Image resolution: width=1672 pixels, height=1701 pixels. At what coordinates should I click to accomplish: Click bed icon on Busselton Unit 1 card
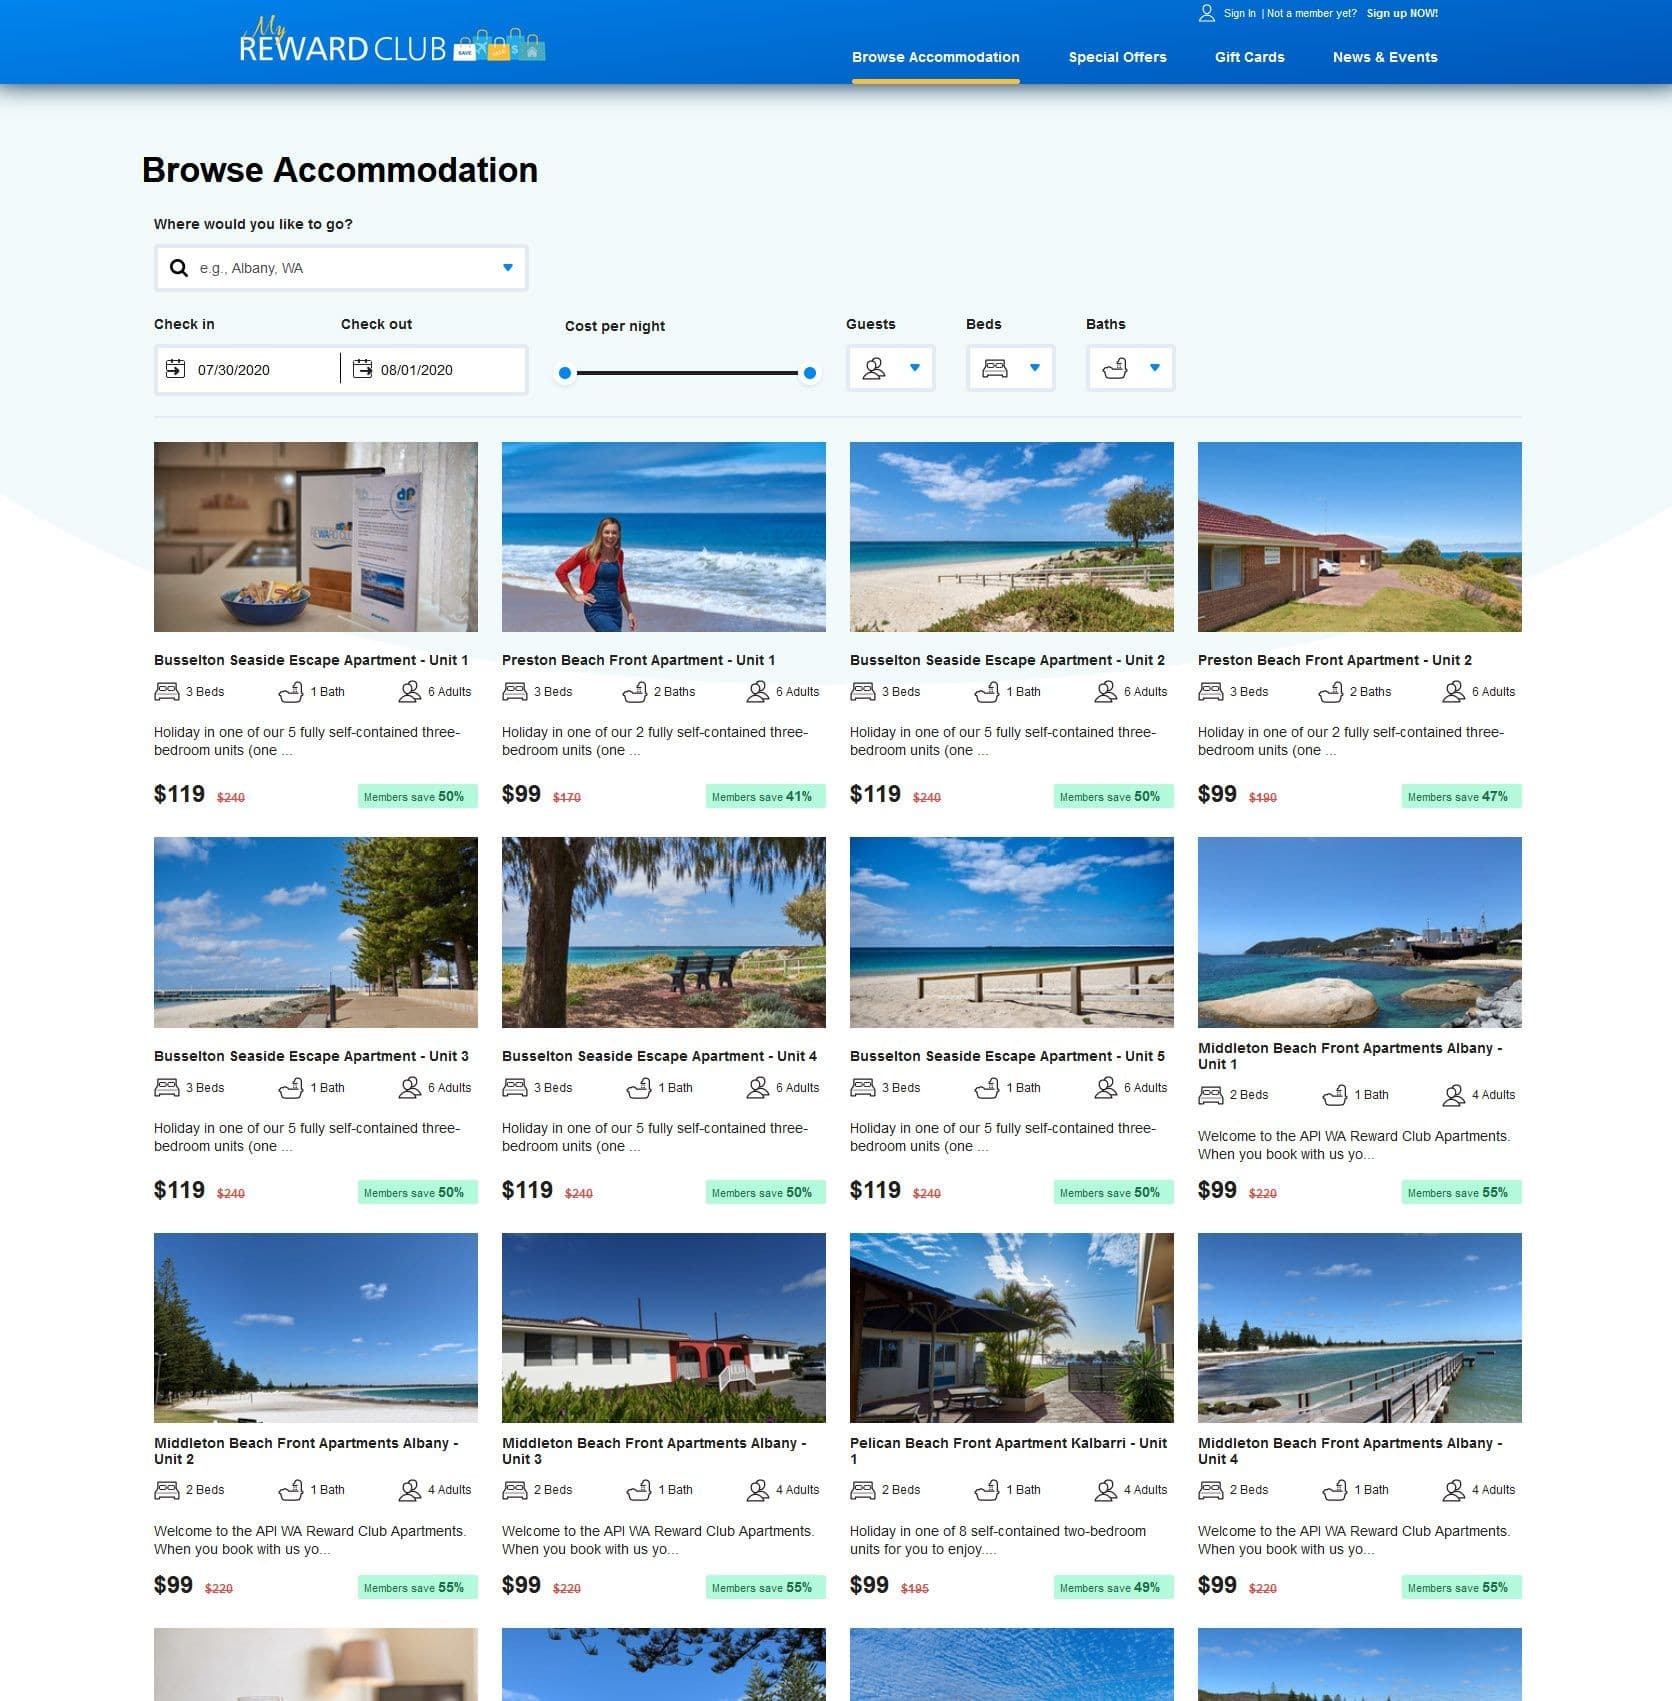click(x=166, y=691)
